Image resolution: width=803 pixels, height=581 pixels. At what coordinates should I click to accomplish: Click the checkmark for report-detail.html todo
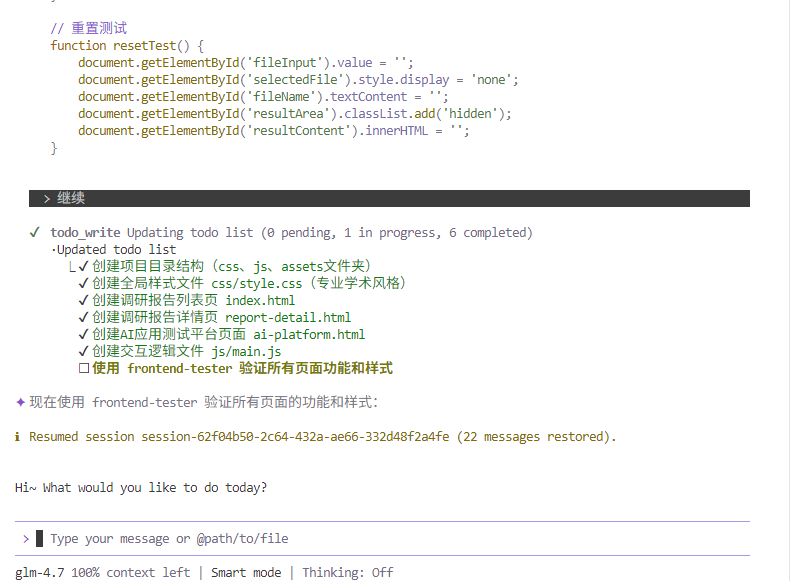(x=84, y=317)
